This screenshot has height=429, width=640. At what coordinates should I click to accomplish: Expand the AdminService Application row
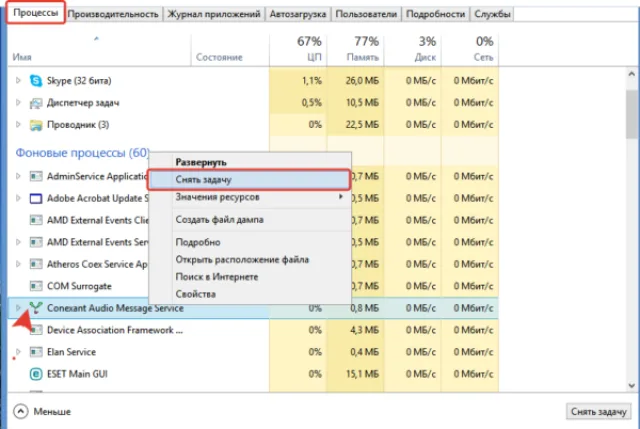point(18,176)
